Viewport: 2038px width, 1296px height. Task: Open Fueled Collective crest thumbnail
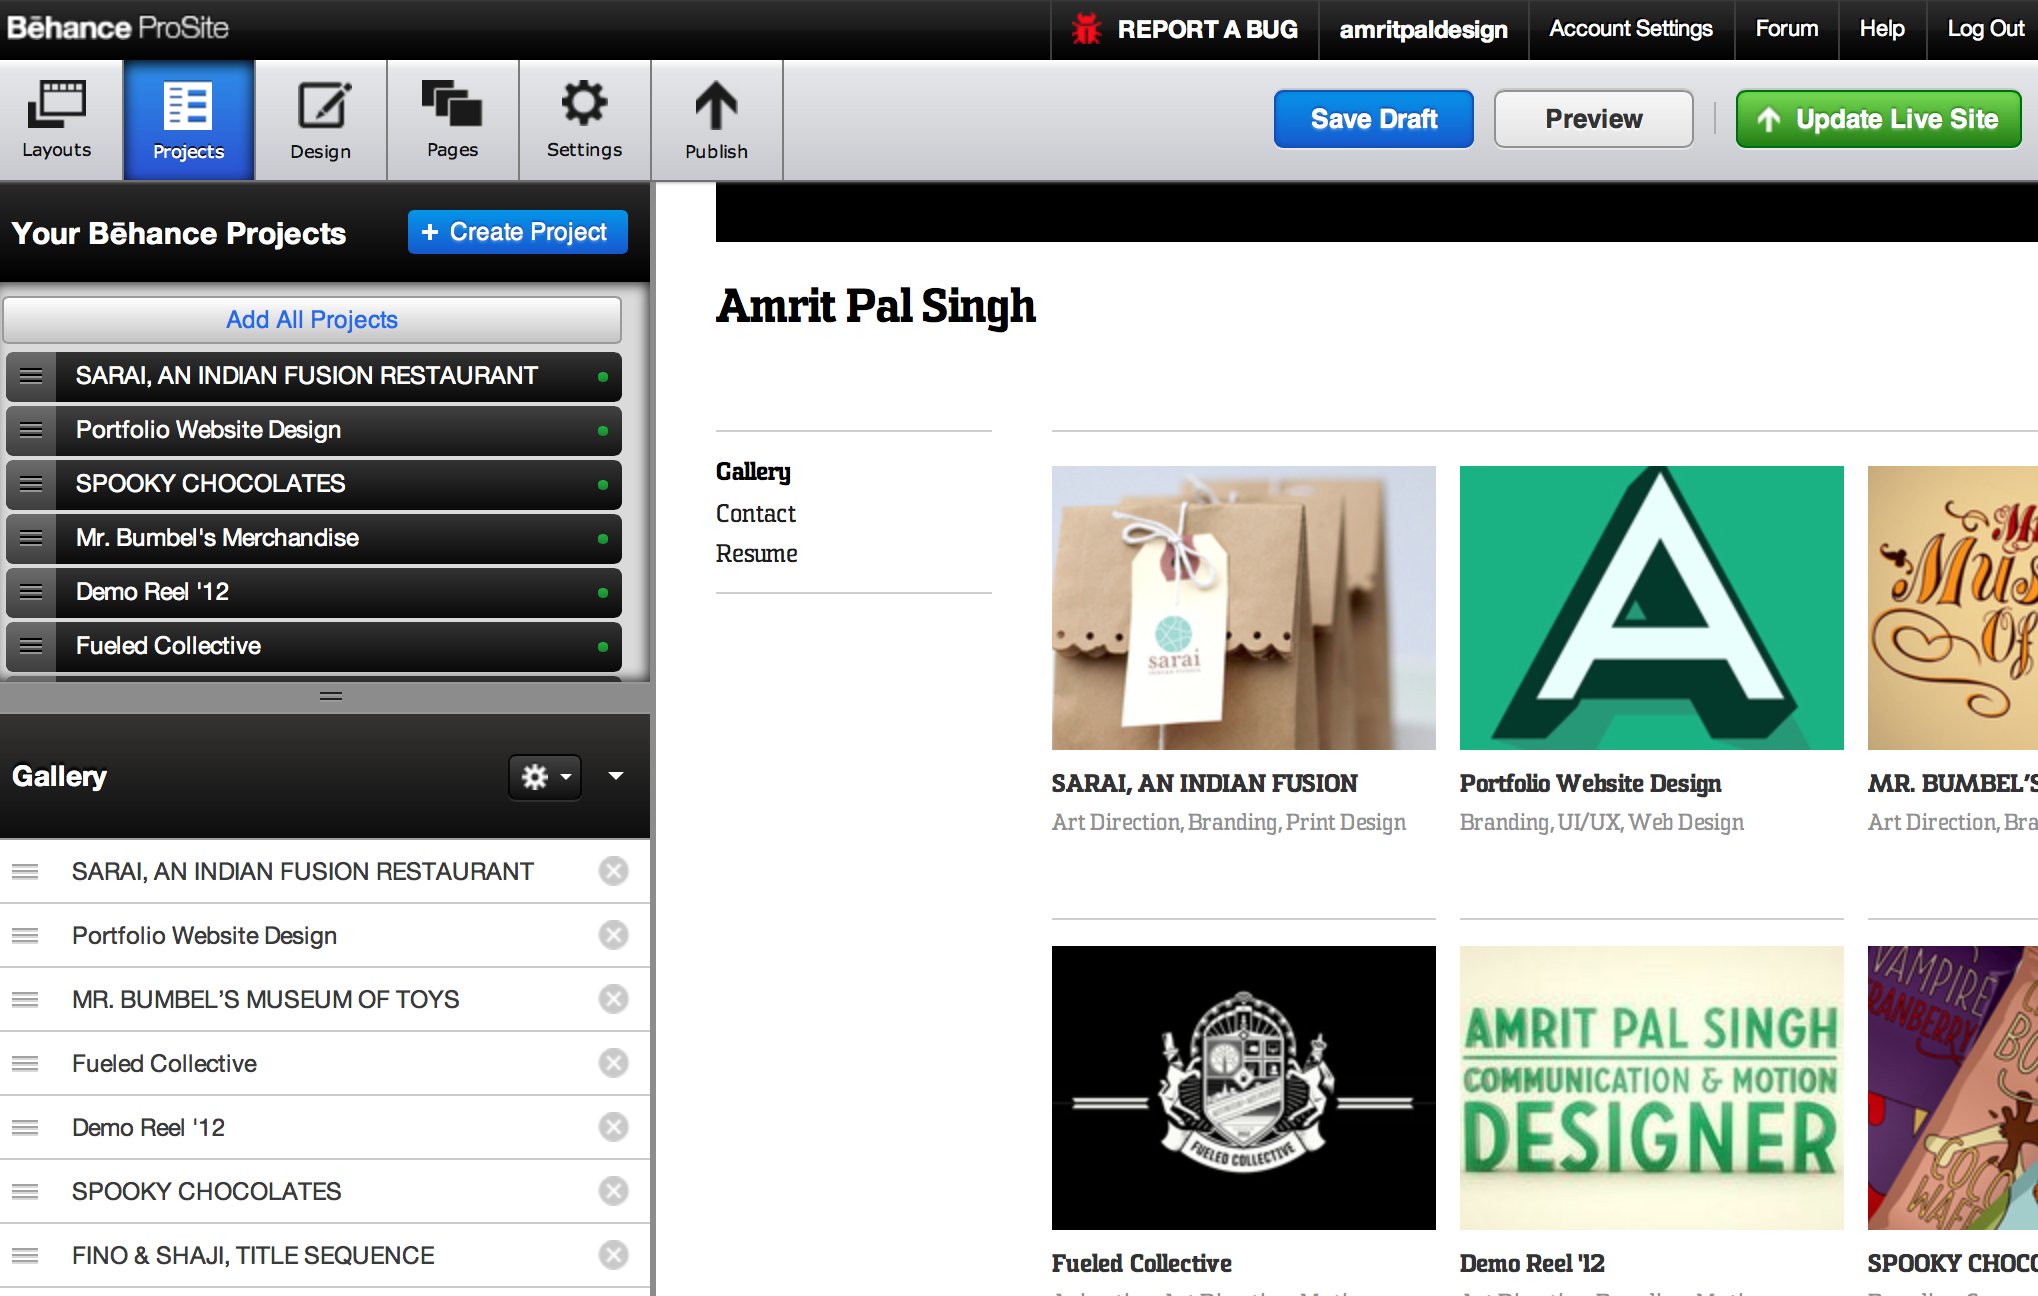tap(1243, 1088)
